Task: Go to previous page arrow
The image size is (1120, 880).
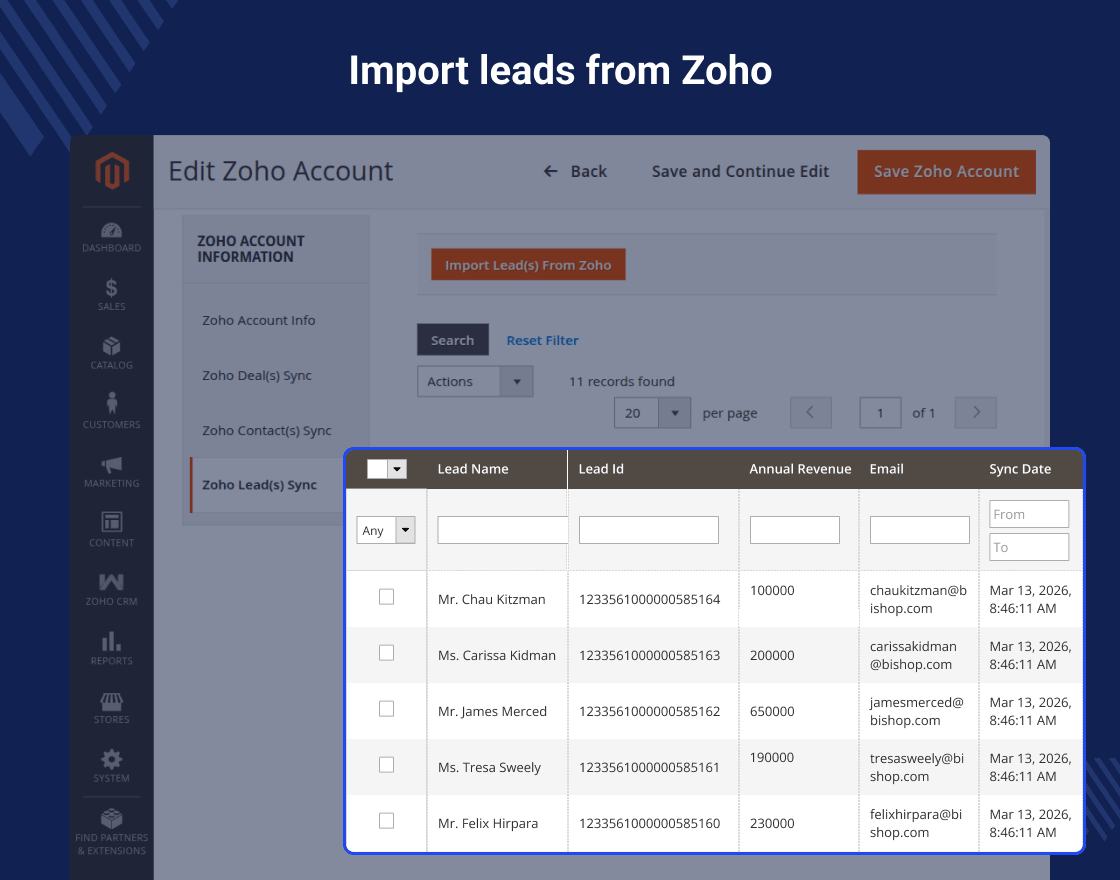Action: point(811,413)
